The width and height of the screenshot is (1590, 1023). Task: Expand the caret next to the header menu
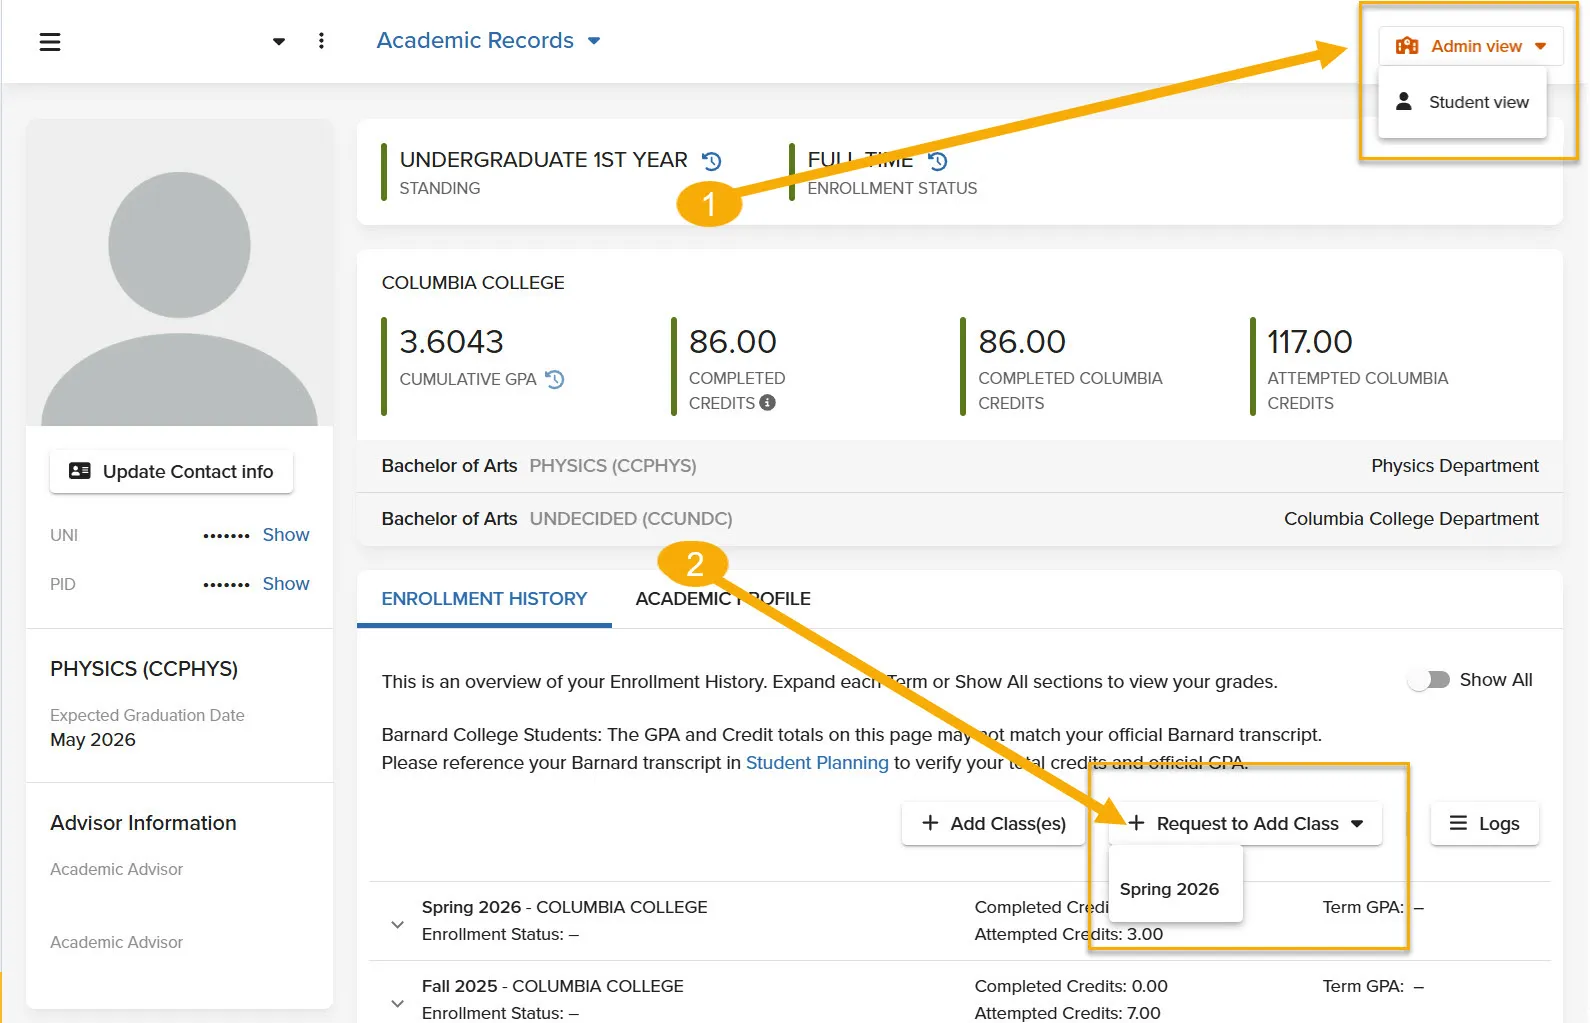click(279, 41)
